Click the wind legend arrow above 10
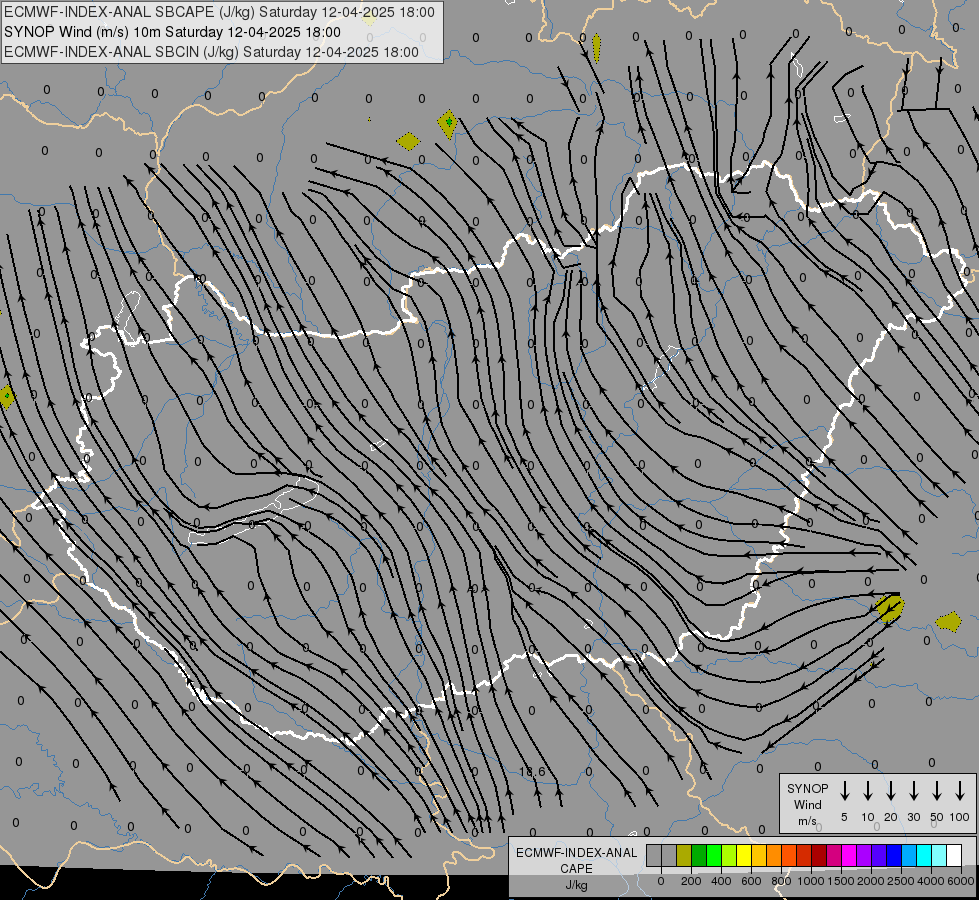Image resolution: width=979 pixels, height=900 pixels. pyautogui.click(x=867, y=791)
